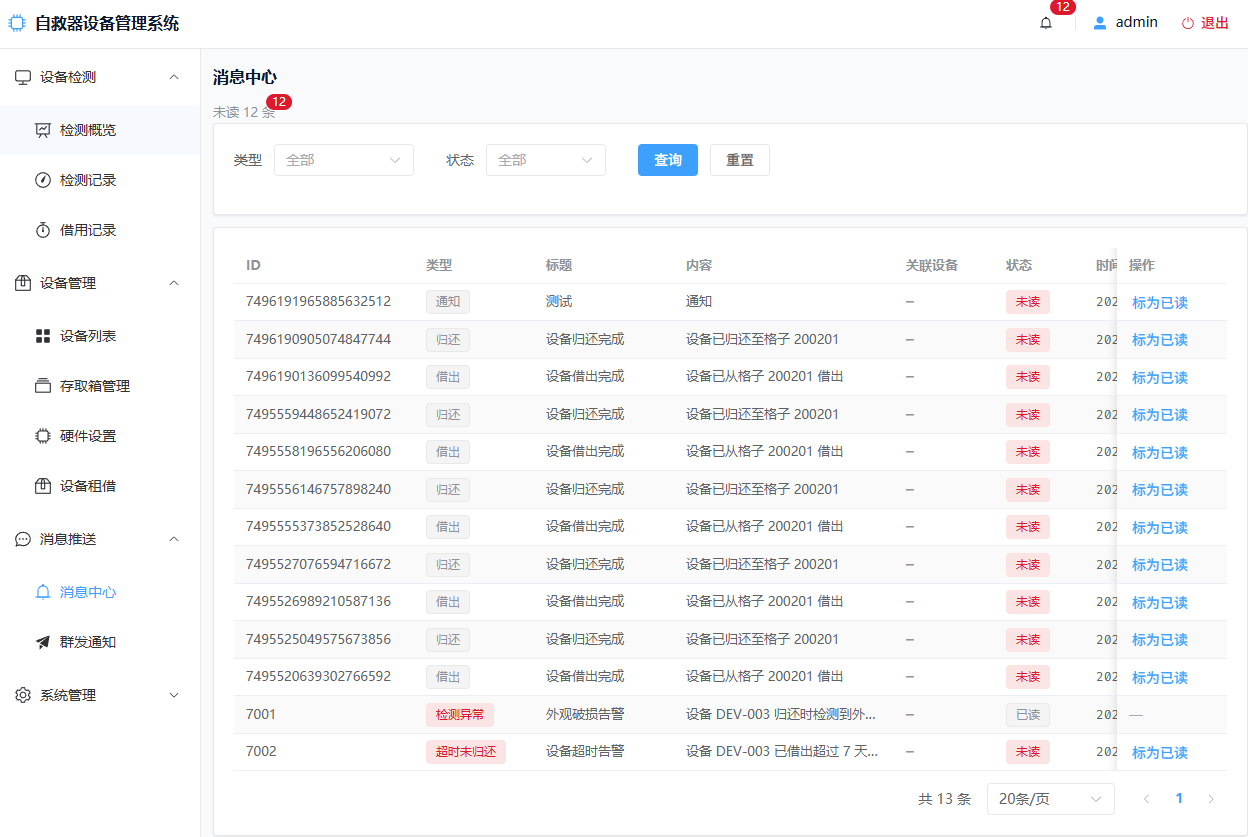Click the timer icon beside 借用记录
The width and height of the screenshot is (1248, 837).
pos(43,230)
